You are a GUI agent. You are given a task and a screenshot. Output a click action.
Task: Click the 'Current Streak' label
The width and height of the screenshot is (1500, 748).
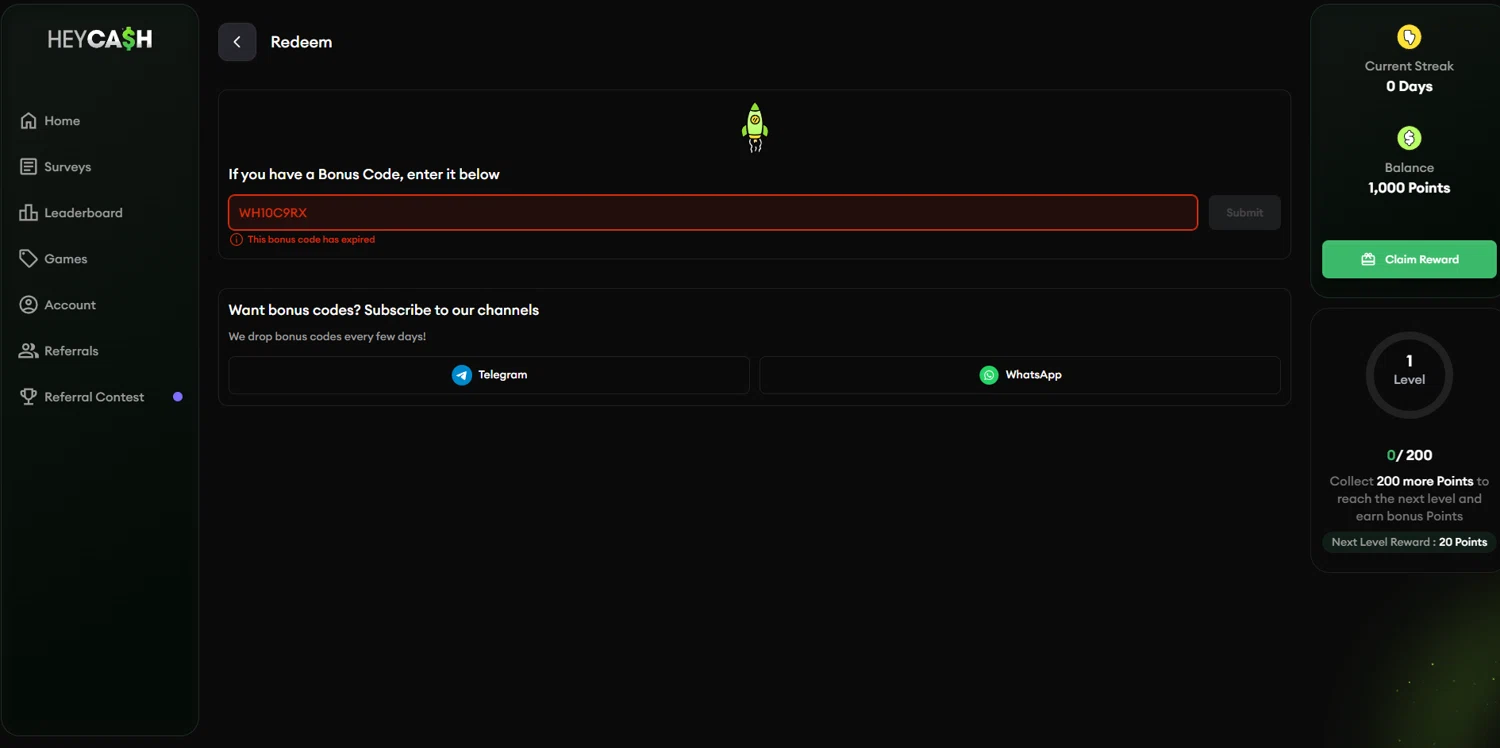click(x=1409, y=66)
